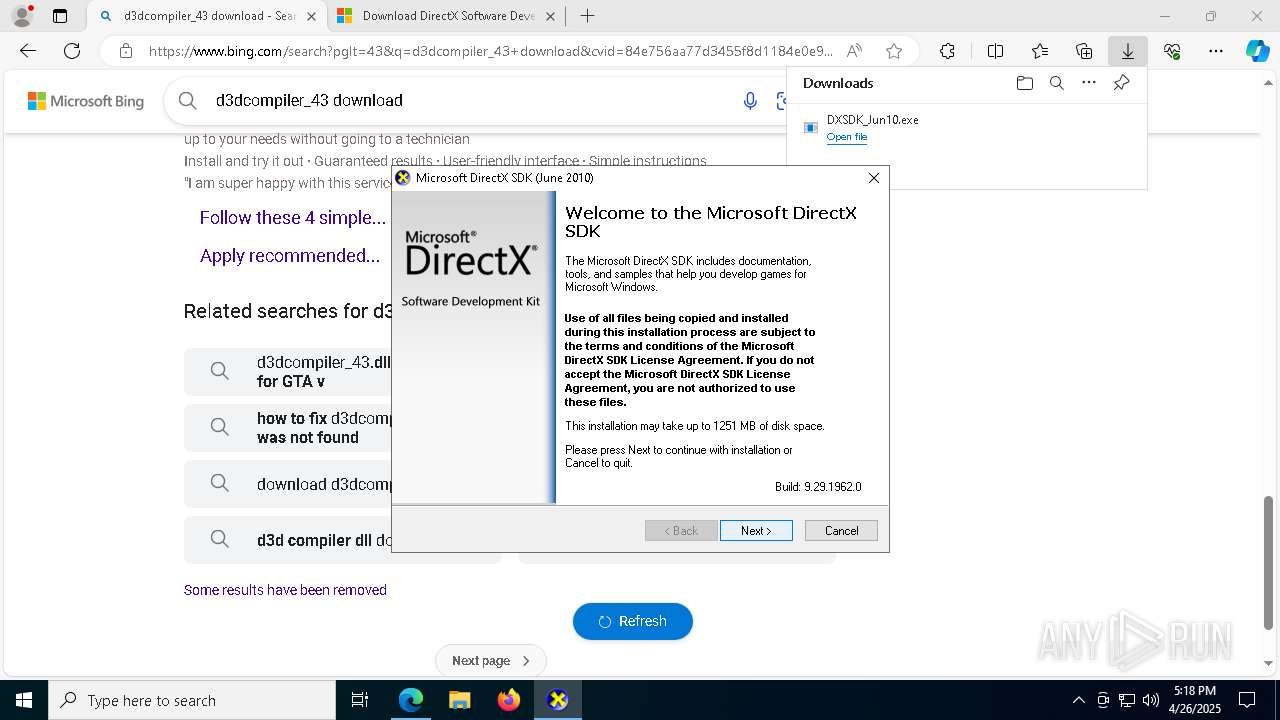Open Firefox from taskbar
Image resolution: width=1280 pixels, height=720 pixels.
509,700
